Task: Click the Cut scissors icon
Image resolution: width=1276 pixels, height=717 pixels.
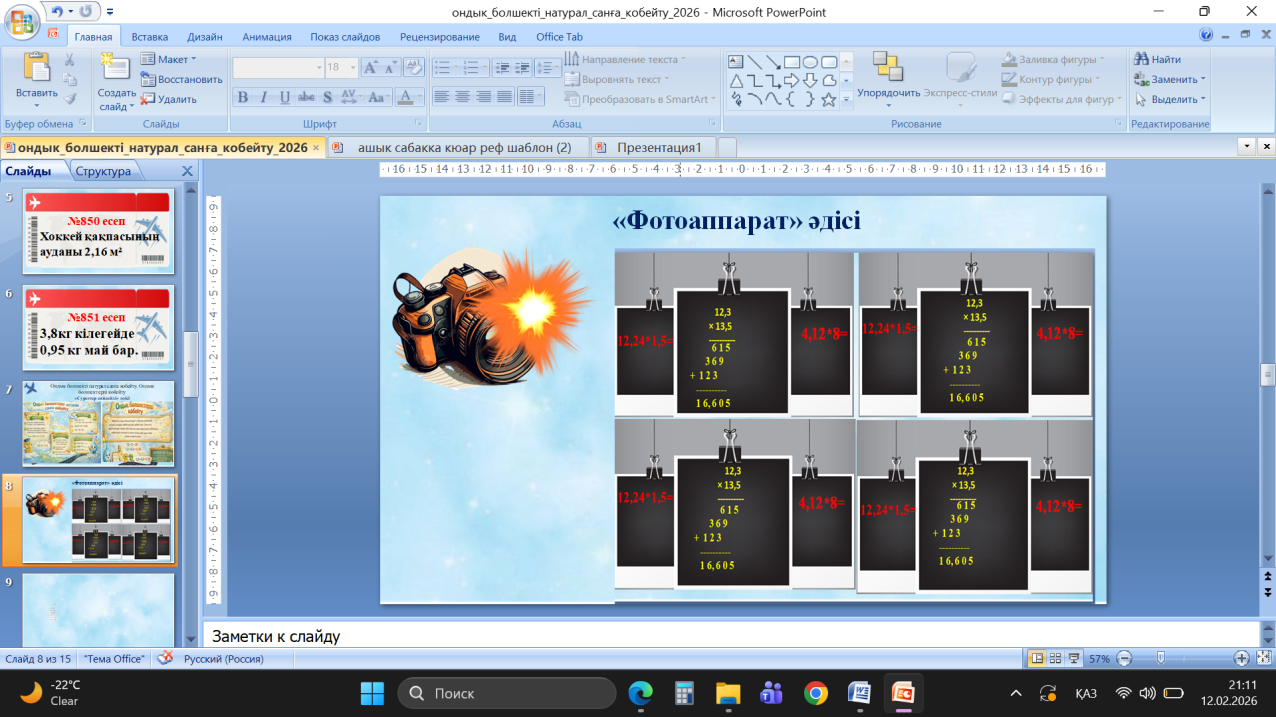Action: [x=70, y=60]
